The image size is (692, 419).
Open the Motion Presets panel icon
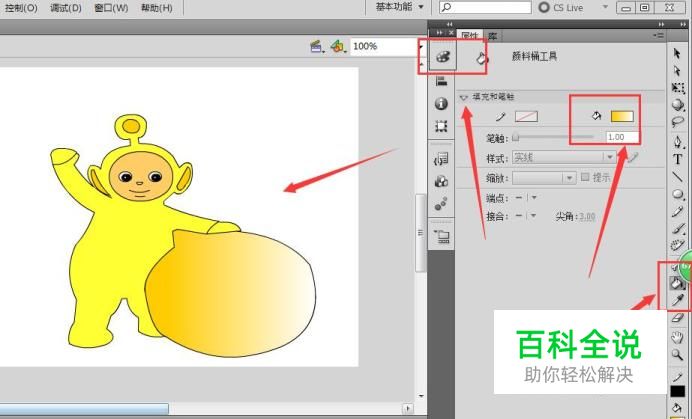pos(441,204)
